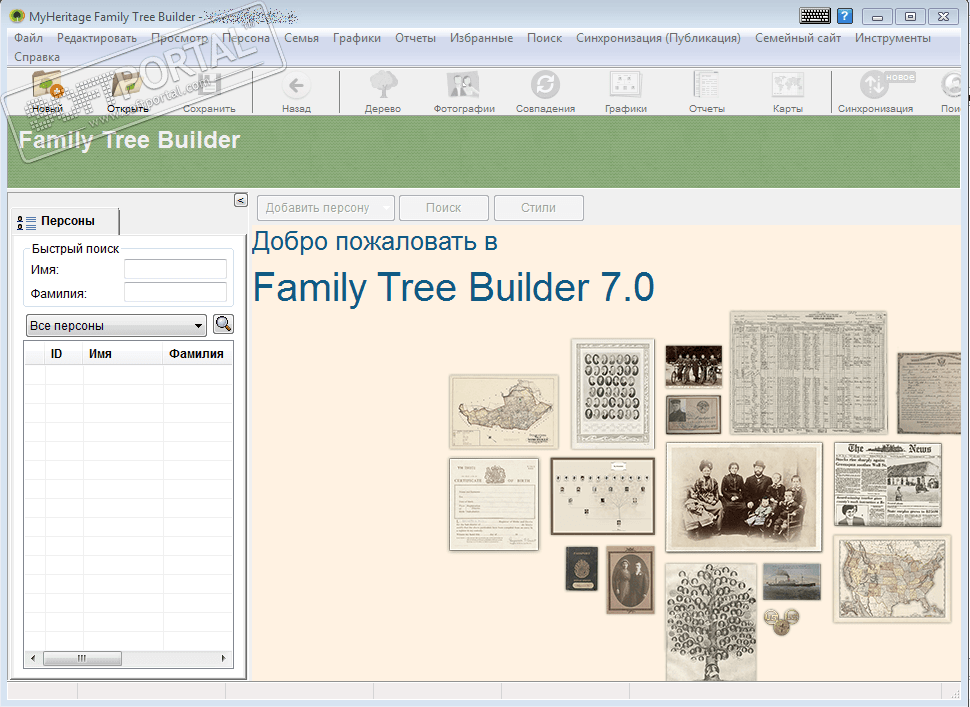
Task: Go back with the Назад arrow icon
Action: (296, 85)
